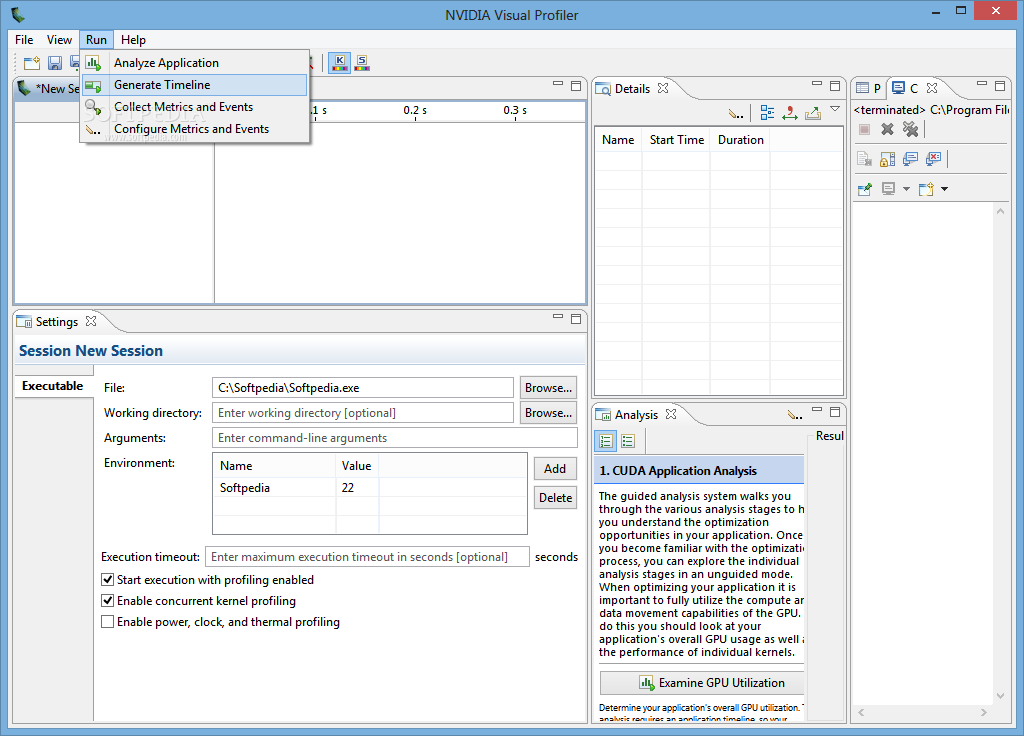The height and width of the screenshot is (736, 1024).
Task: Click Browse next to Working directory
Action: coord(549,413)
